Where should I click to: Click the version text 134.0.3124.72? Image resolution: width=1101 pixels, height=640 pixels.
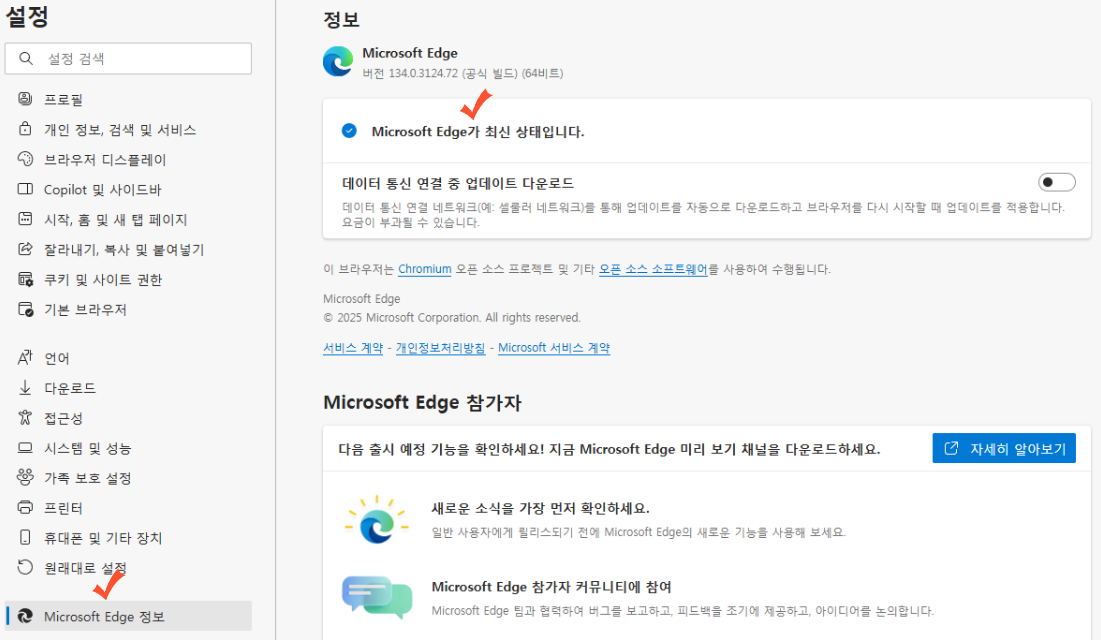[x=423, y=73]
